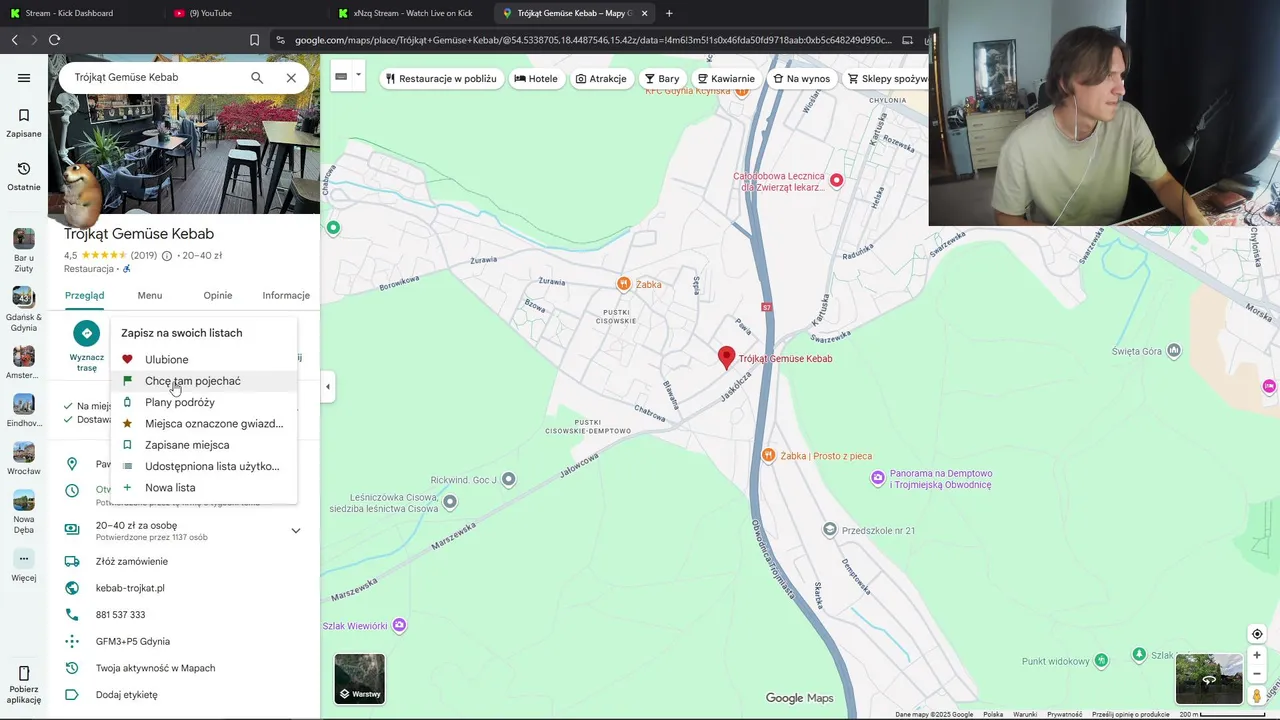Expand the price range details chevron
Screen dimensions: 1280x720
point(296,531)
